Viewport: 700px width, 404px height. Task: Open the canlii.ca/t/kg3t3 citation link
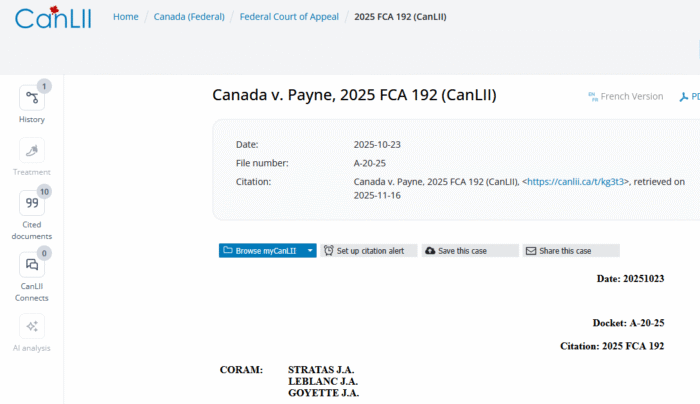(x=575, y=182)
